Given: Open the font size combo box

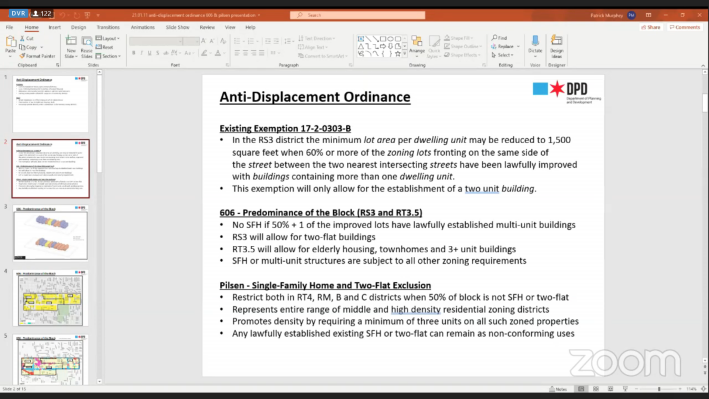Looking at the screenshot, I should point(191,41).
